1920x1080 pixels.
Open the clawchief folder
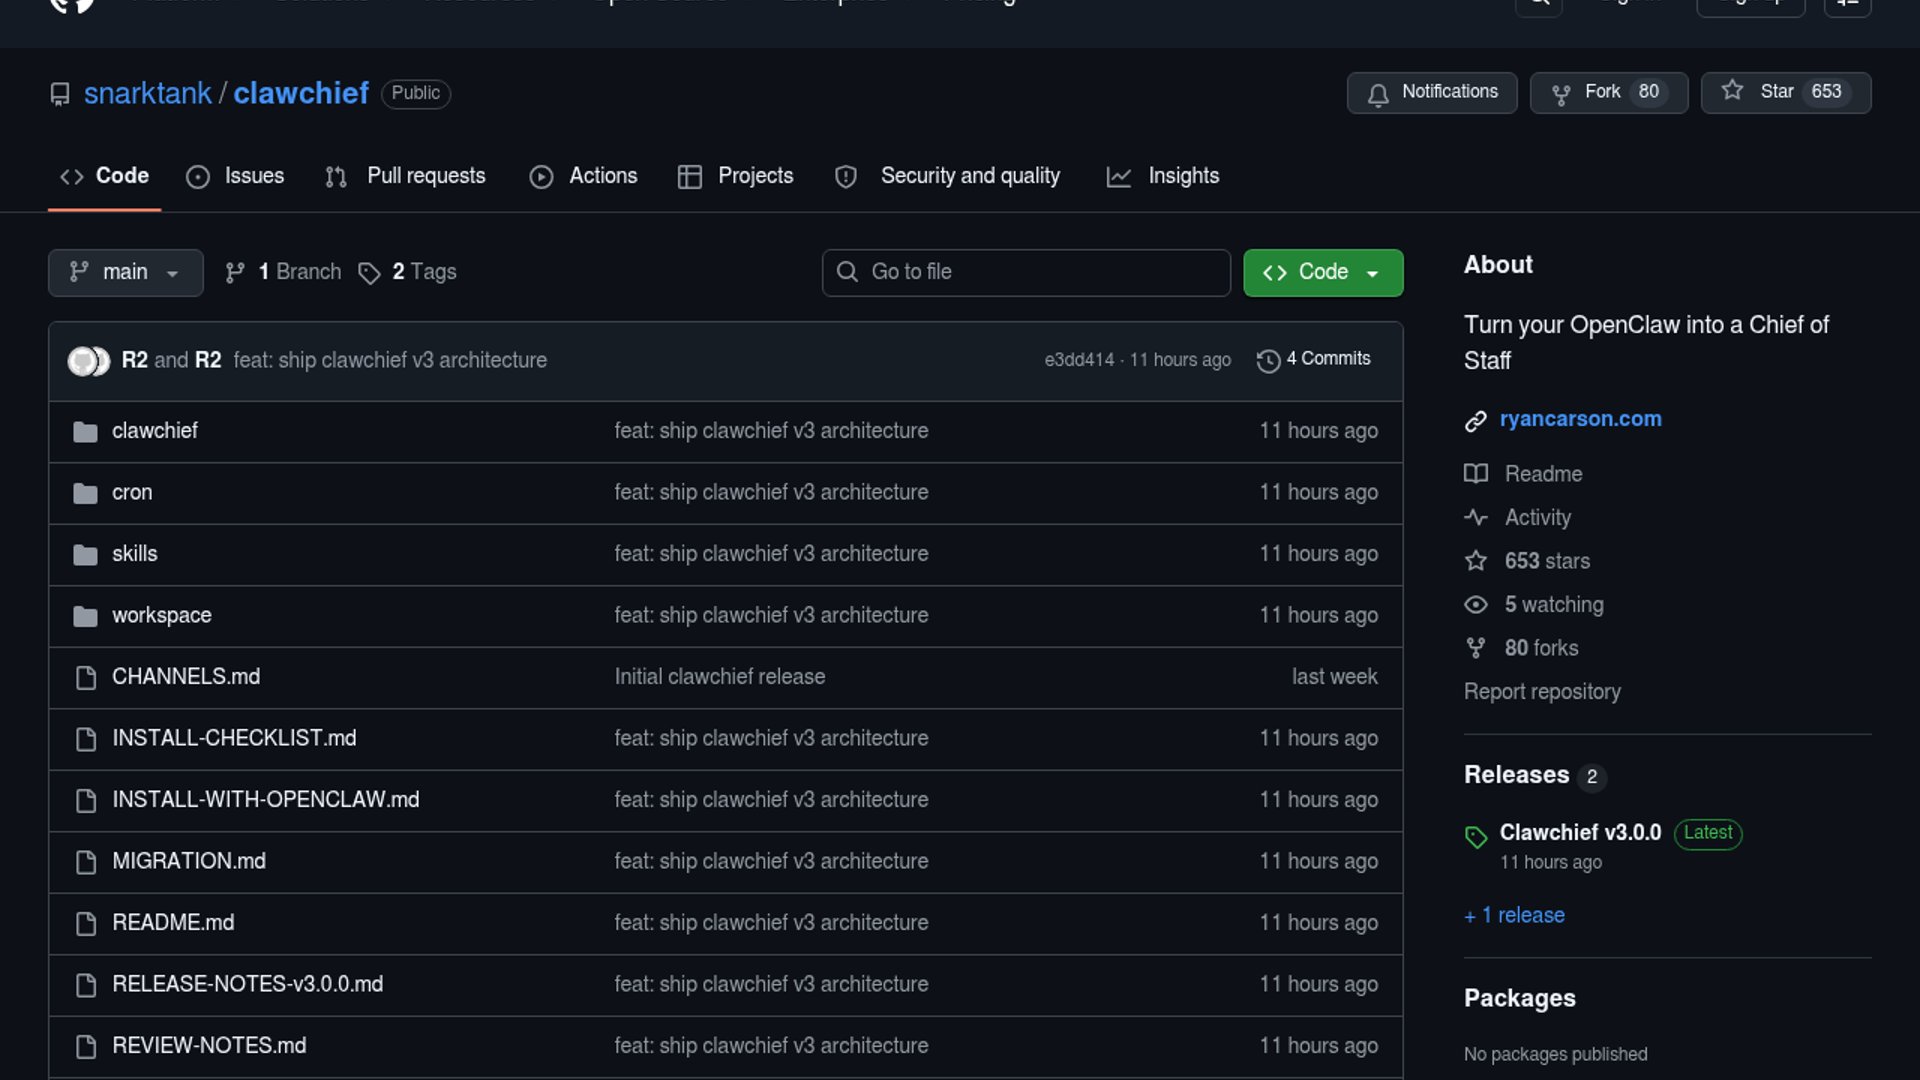click(154, 431)
